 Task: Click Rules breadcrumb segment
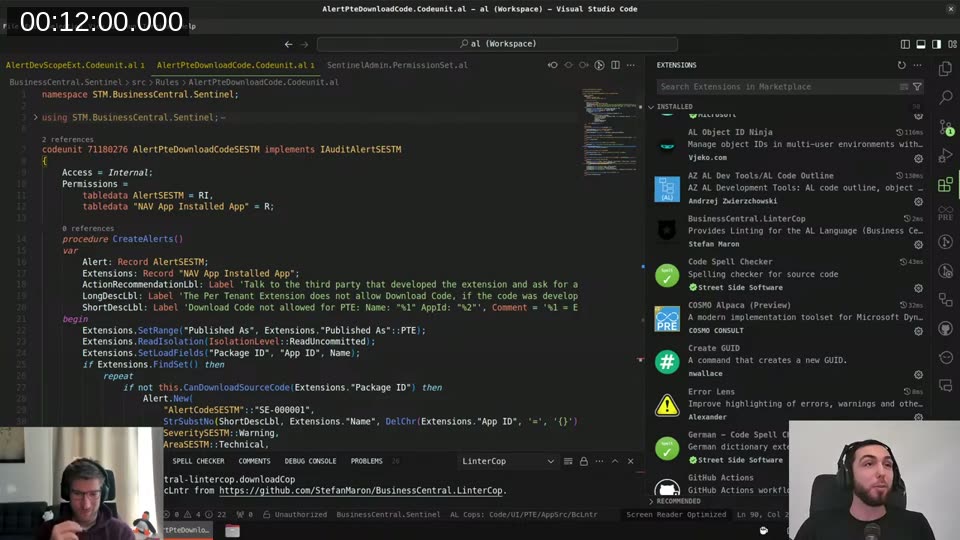pos(167,82)
